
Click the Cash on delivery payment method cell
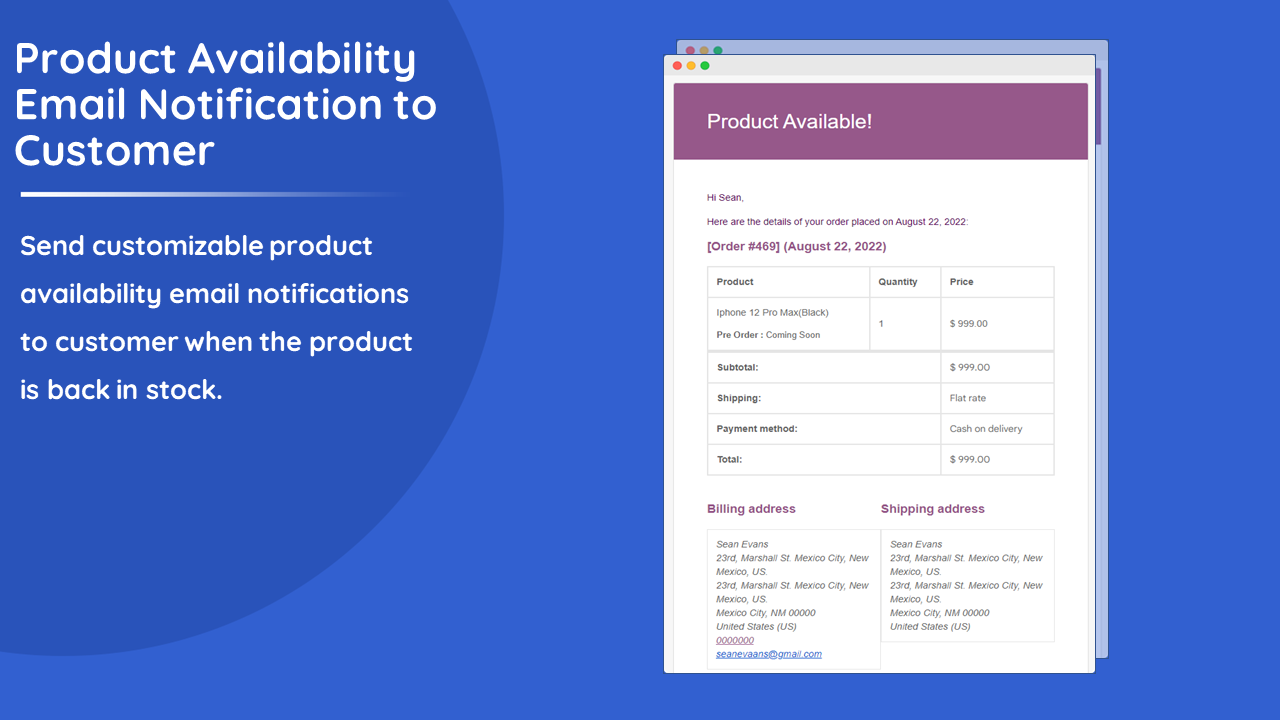985,428
